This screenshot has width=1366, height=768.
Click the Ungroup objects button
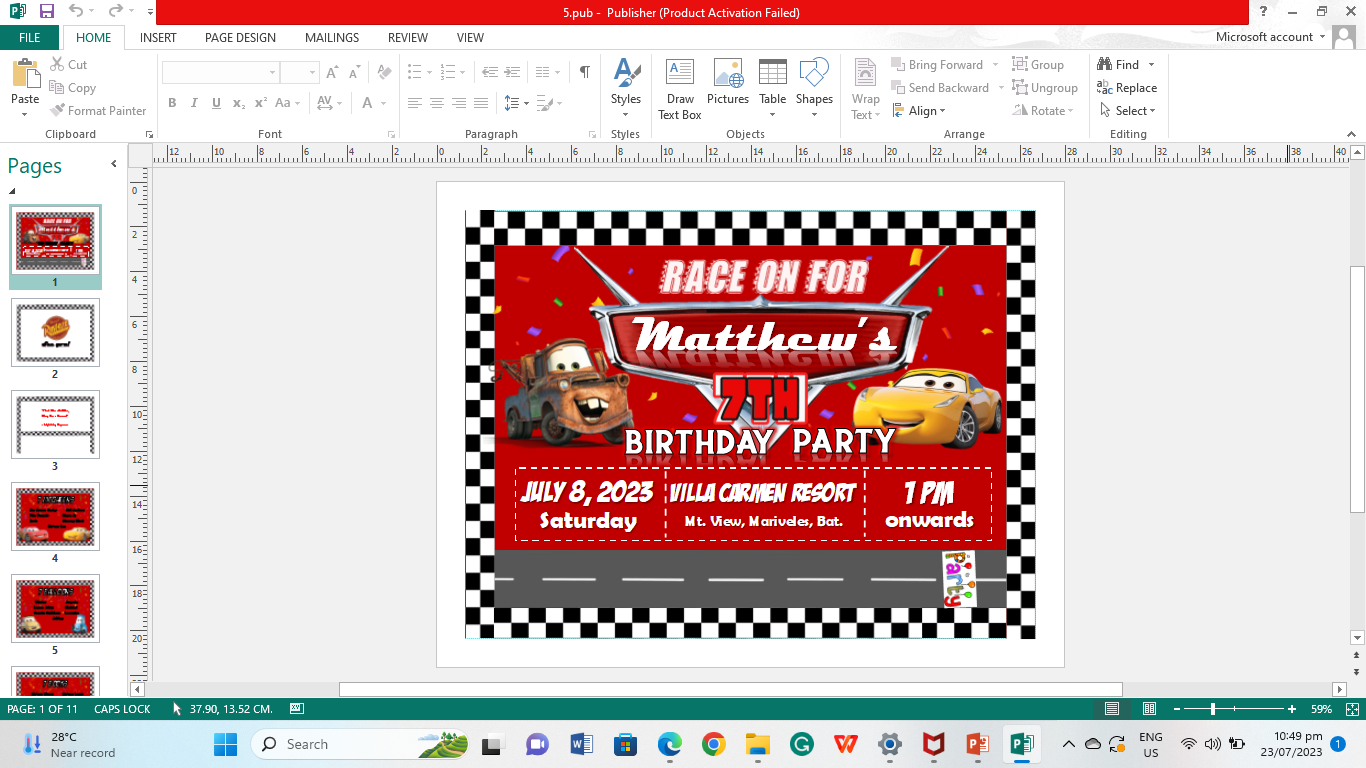click(1045, 88)
